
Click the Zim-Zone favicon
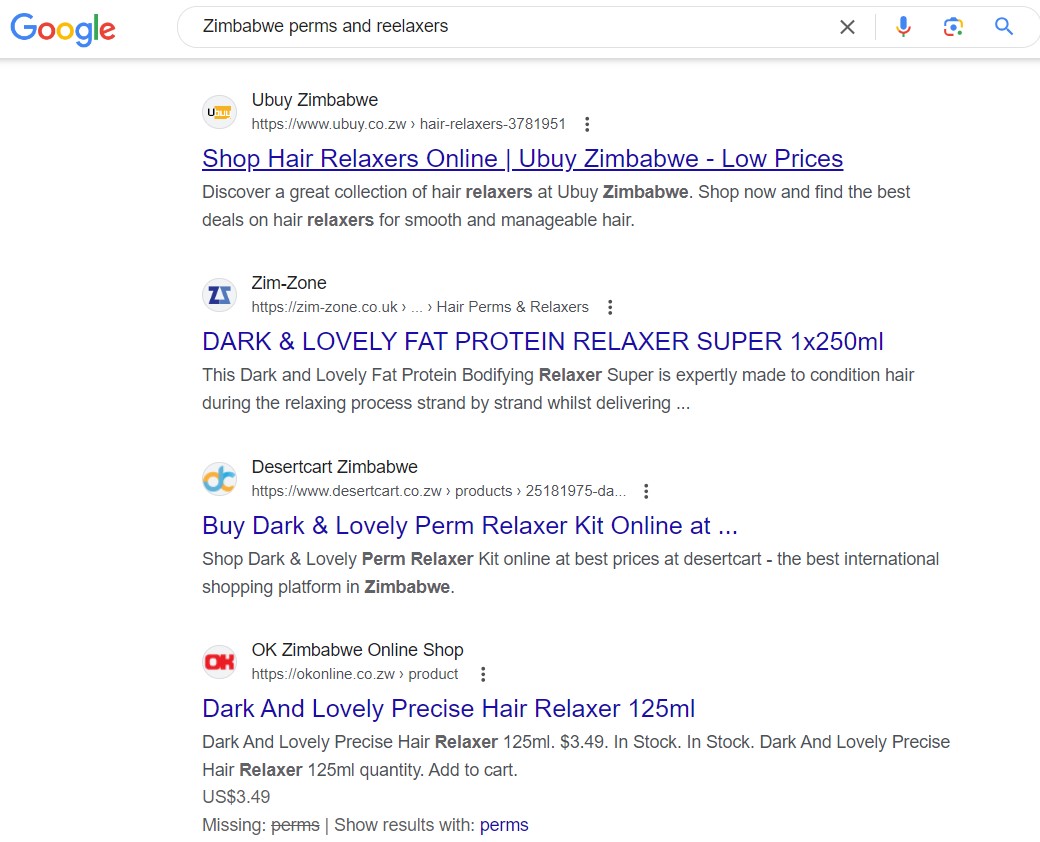pos(219,295)
